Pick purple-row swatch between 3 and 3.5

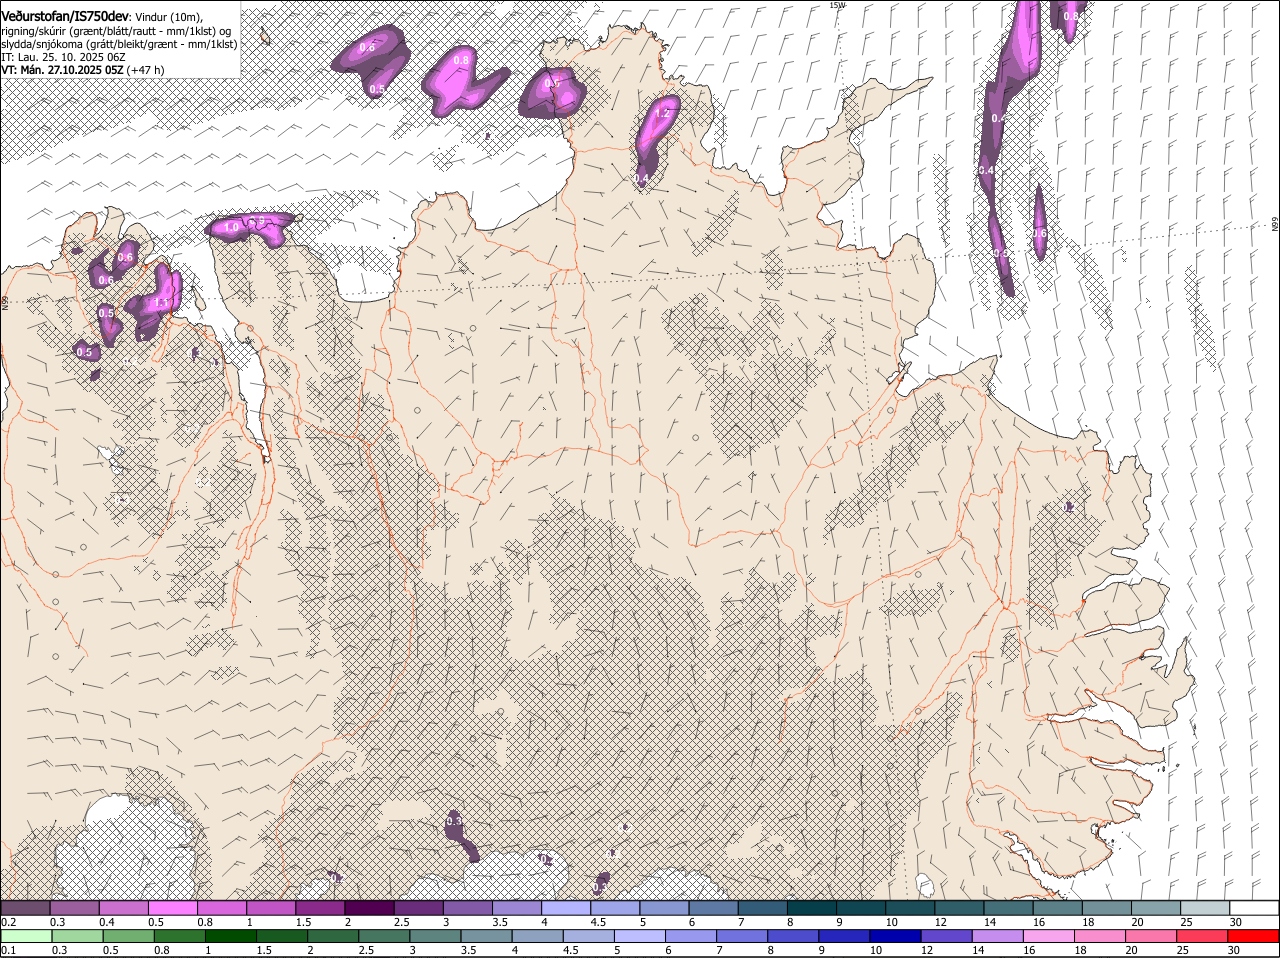[x=467, y=908]
